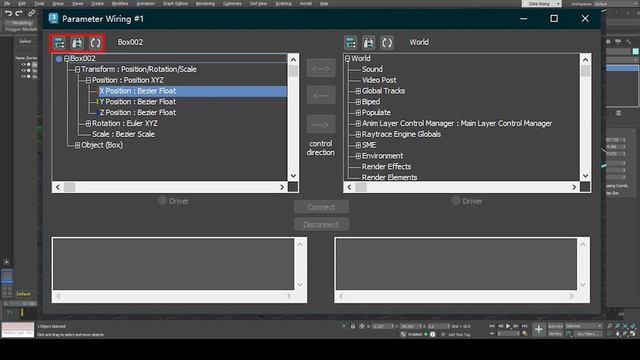The height and width of the screenshot is (360, 640).
Task: Select Z Position : Bezier Float track
Action: pyautogui.click(x=138, y=113)
